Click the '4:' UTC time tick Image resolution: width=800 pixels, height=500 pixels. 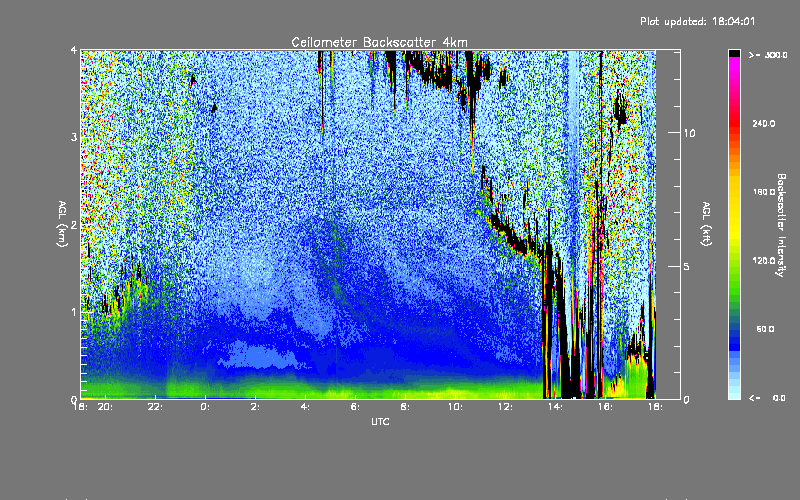point(305,407)
